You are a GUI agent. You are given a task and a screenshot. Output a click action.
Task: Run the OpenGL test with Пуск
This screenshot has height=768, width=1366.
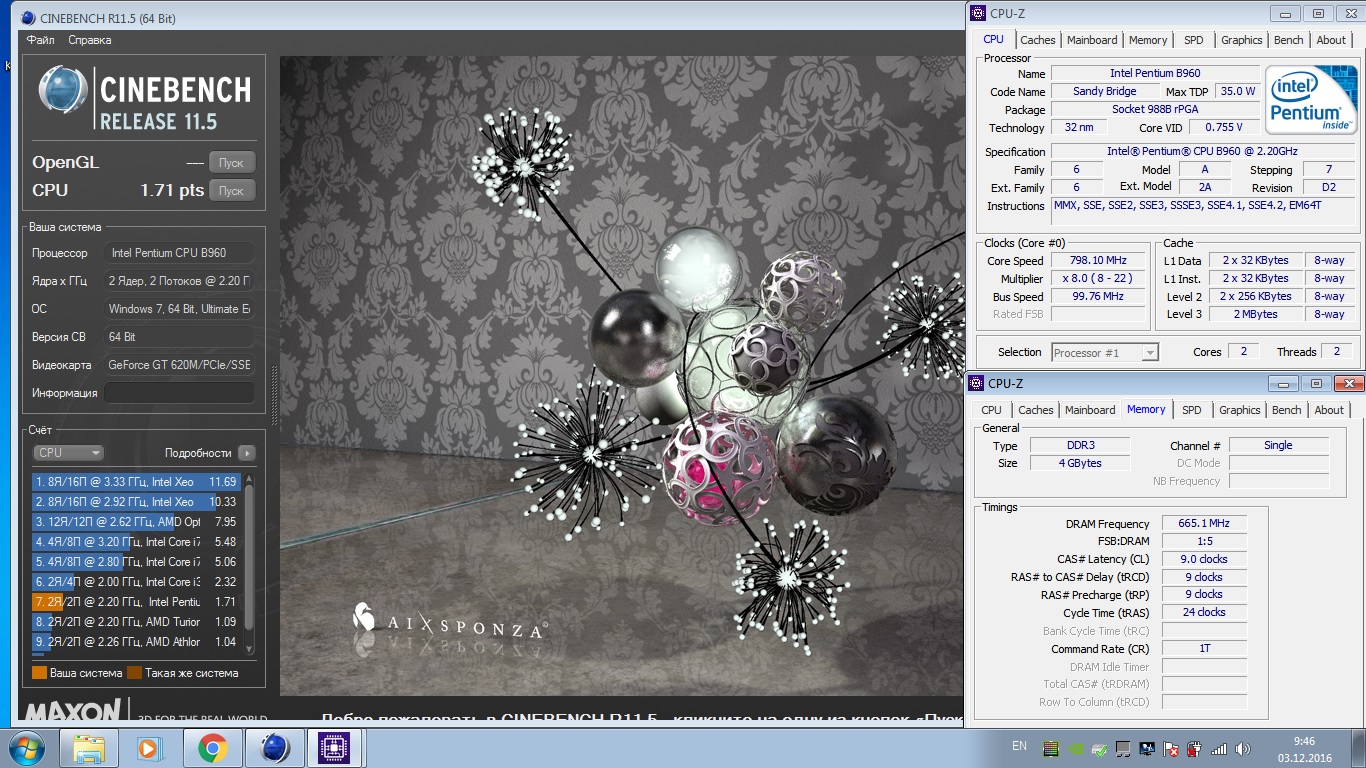point(231,162)
